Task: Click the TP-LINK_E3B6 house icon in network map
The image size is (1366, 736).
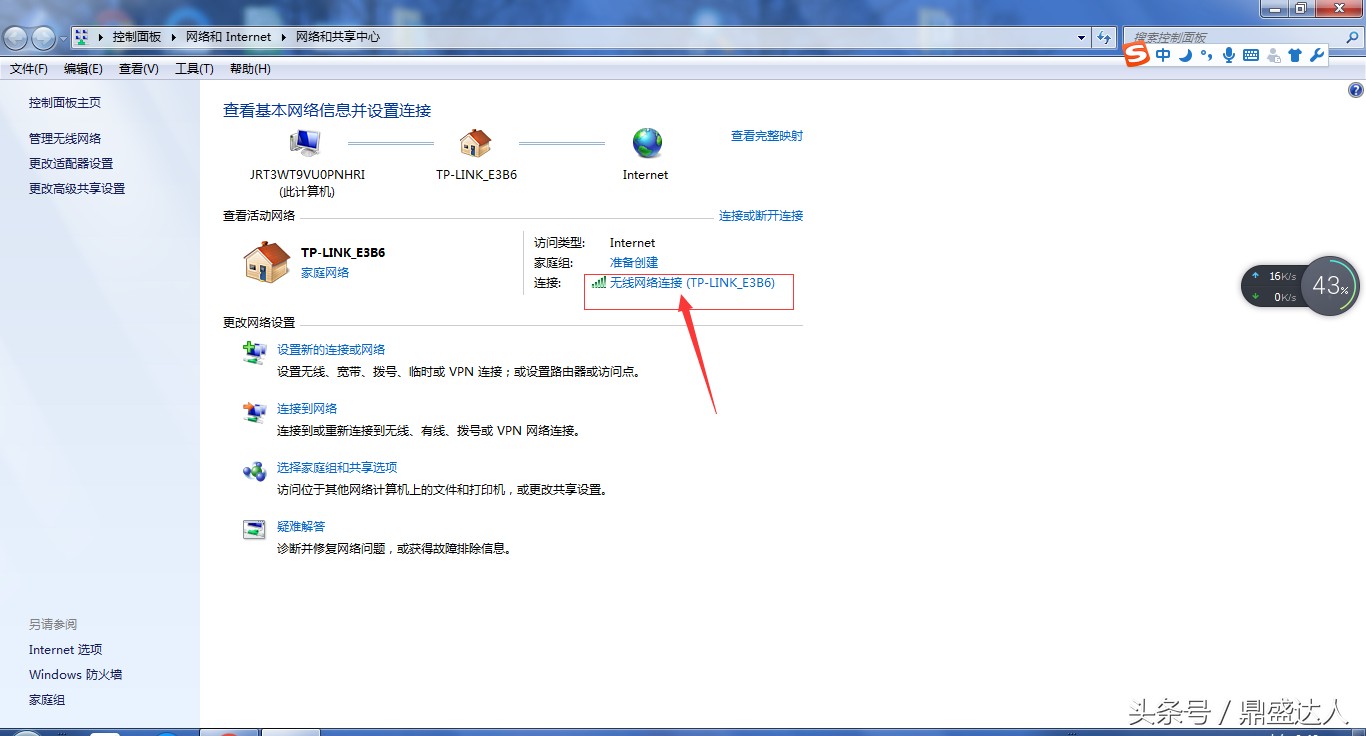Action: (476, 143)
